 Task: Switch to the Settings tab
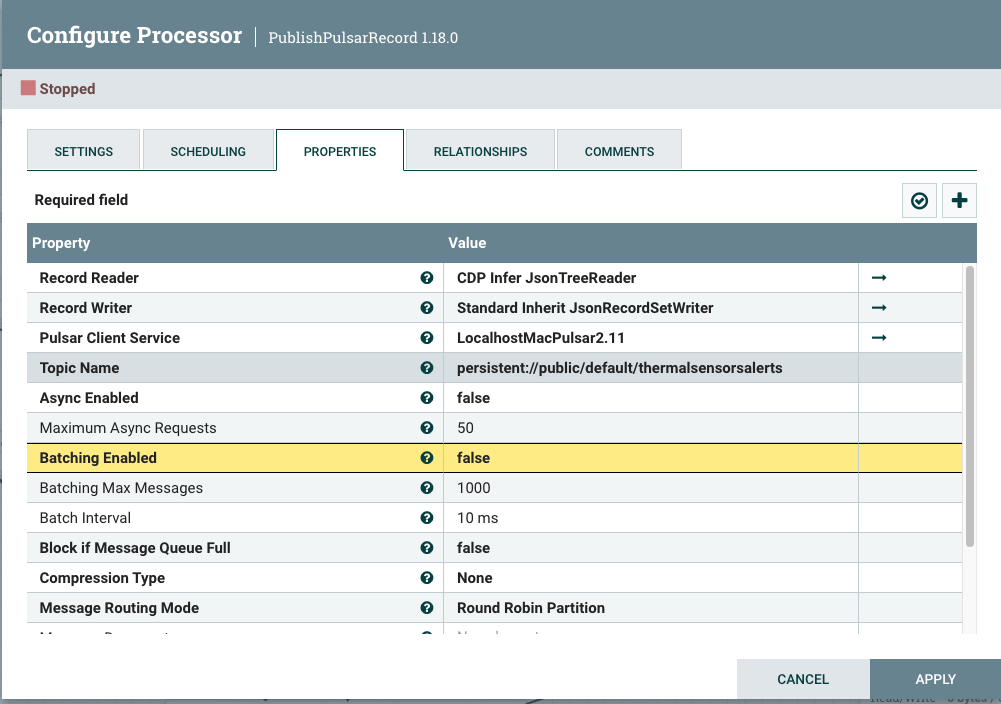[84, 151]
